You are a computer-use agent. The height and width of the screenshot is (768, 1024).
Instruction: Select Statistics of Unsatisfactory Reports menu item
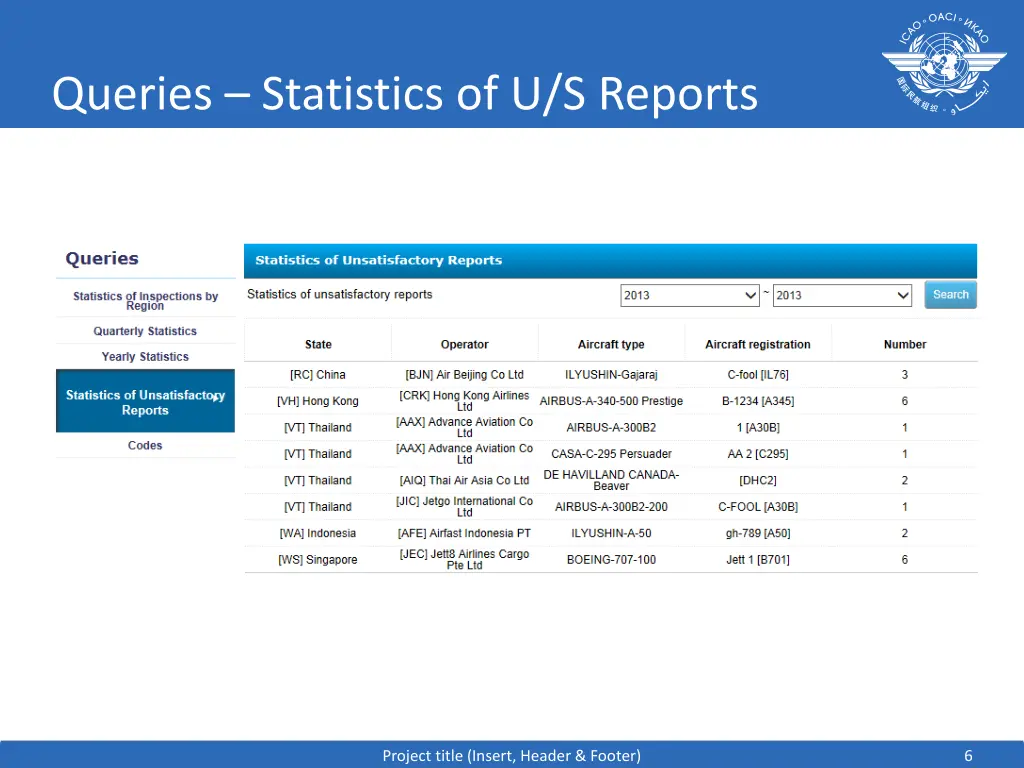tap(145, 401)
